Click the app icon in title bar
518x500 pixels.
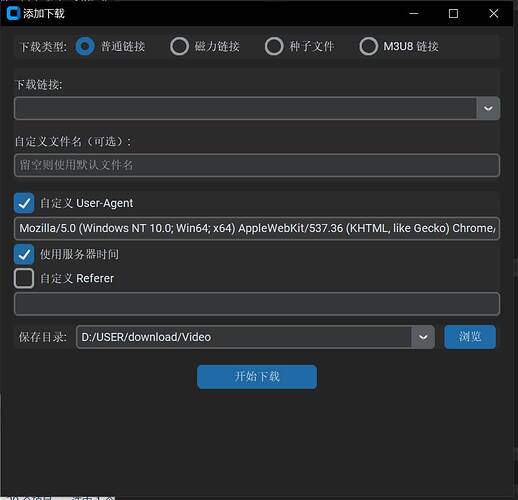pyautogui.click(x=14, y=13)
